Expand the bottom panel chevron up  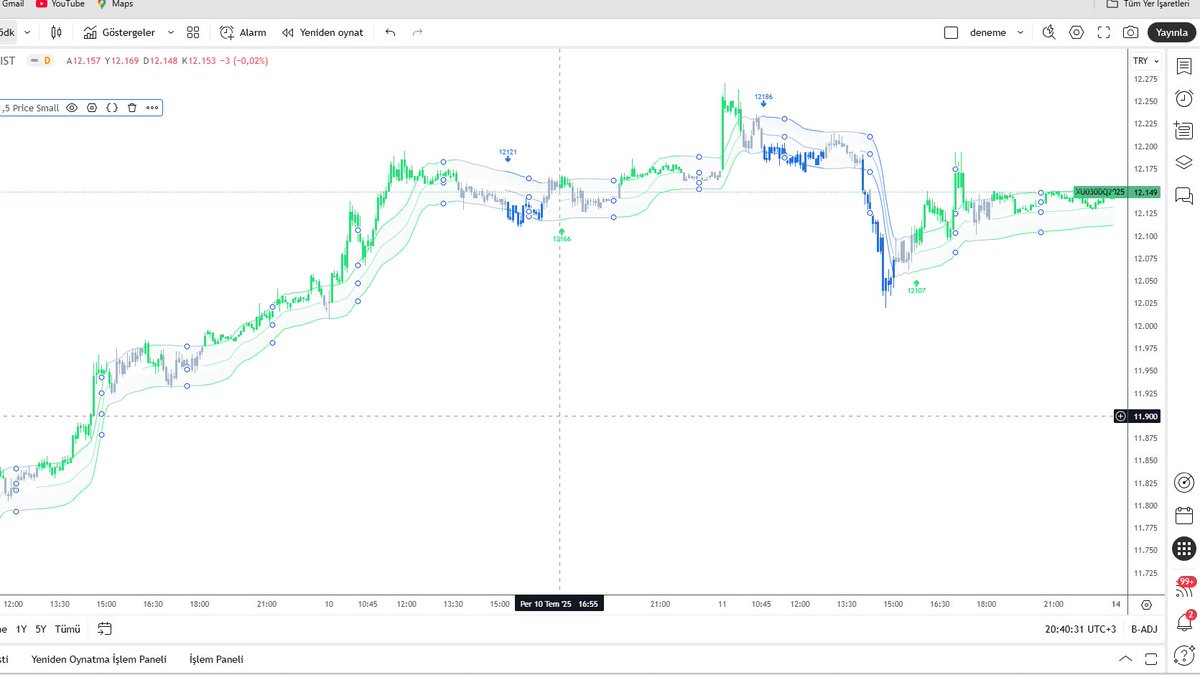coord(1126,660)
